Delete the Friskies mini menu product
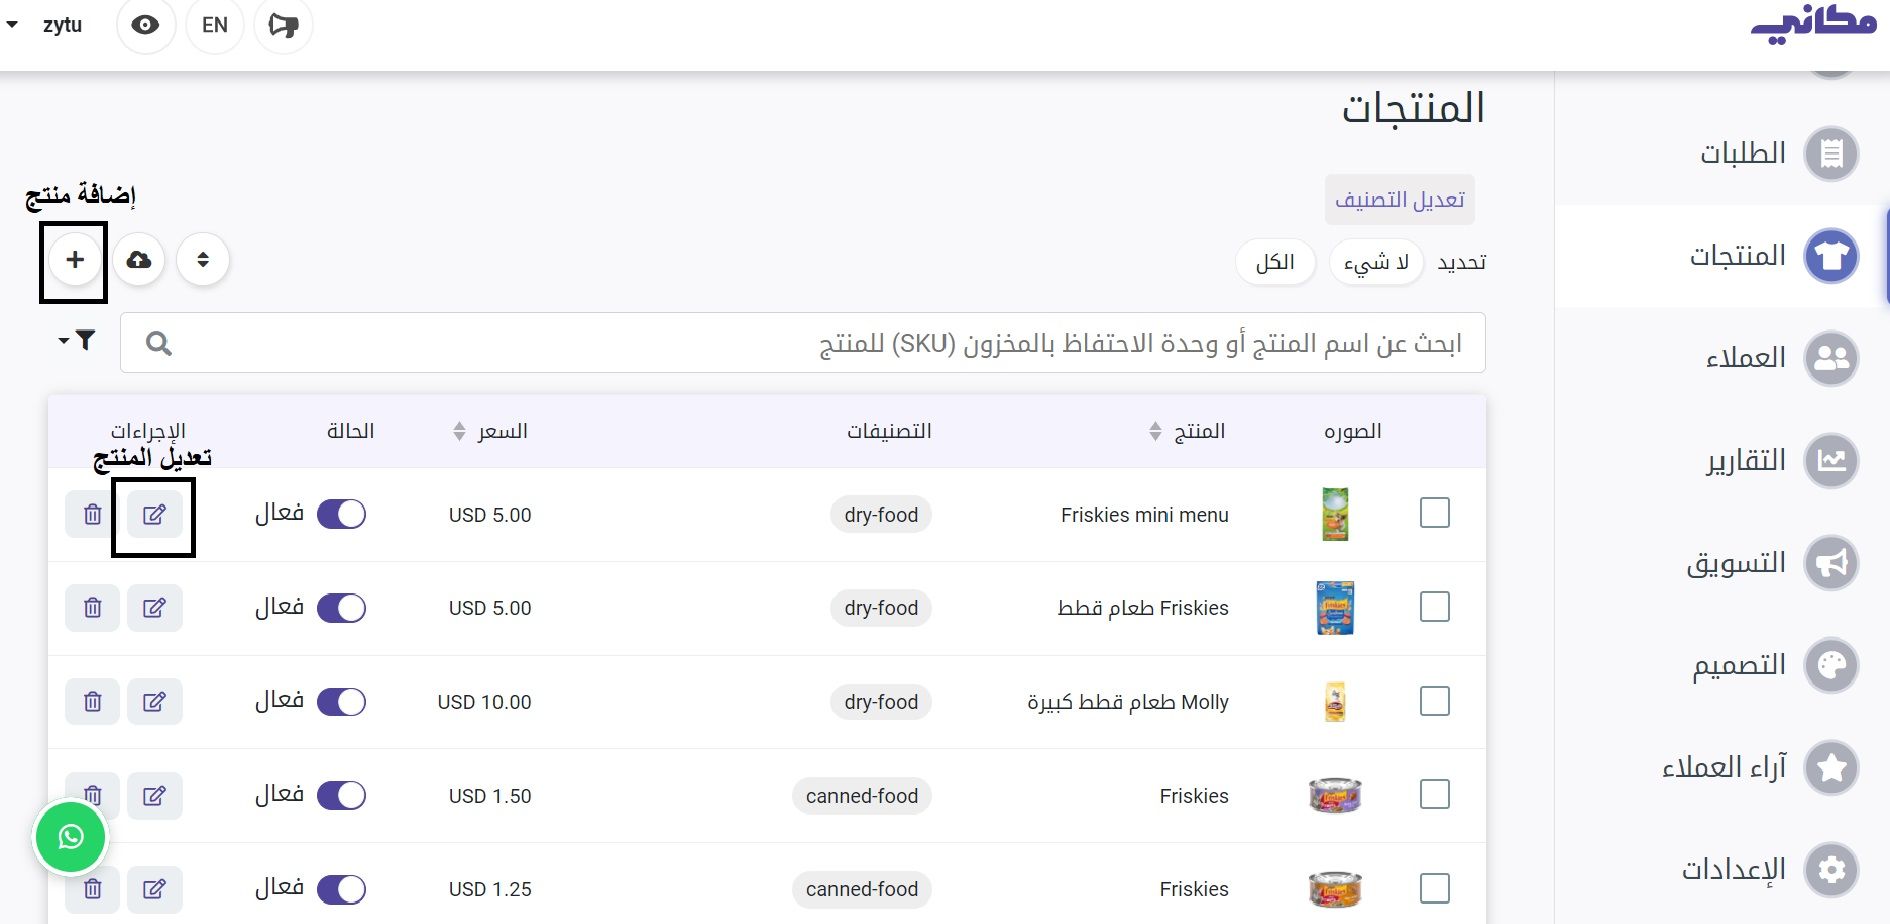This screenshot has width=1890, height=924. click(92, 514)
